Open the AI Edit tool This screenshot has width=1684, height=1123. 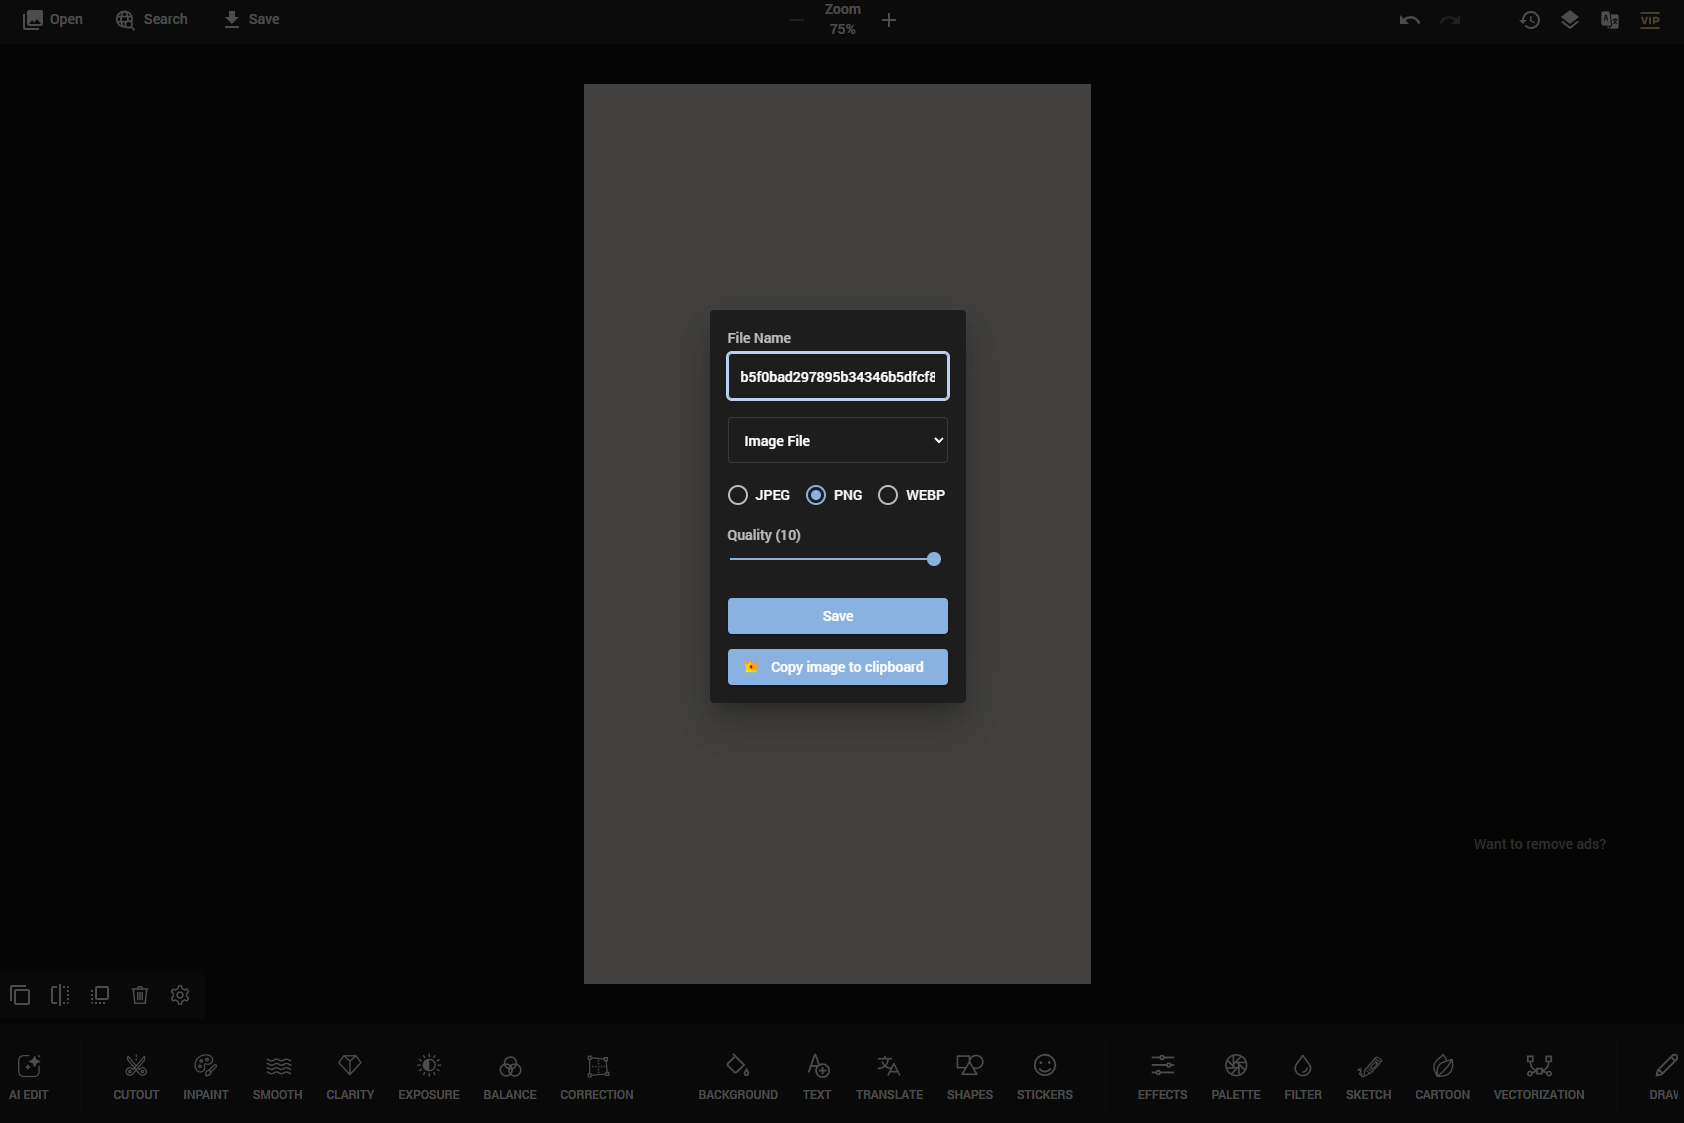(29, 1076)
